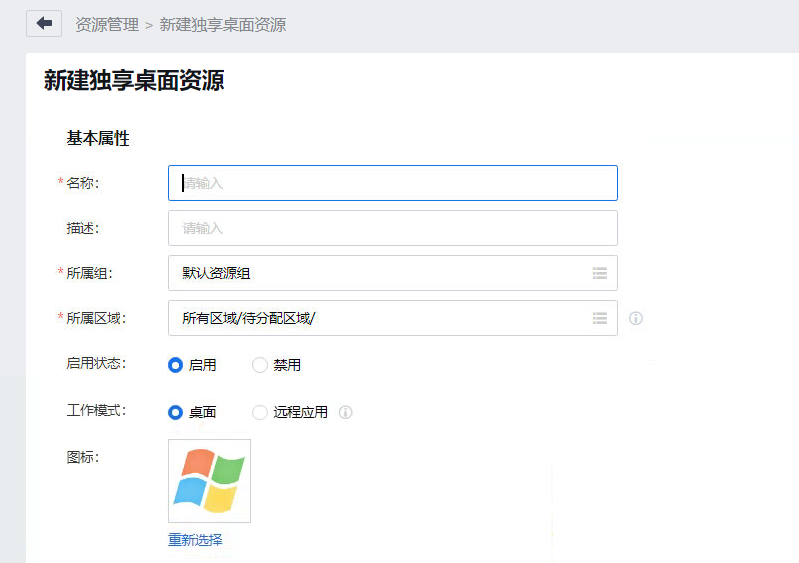The width and height of the screenshot is (799, 563).
Task: Click the list icon in 所属区域 field
Action: click(x=600, y=318)
